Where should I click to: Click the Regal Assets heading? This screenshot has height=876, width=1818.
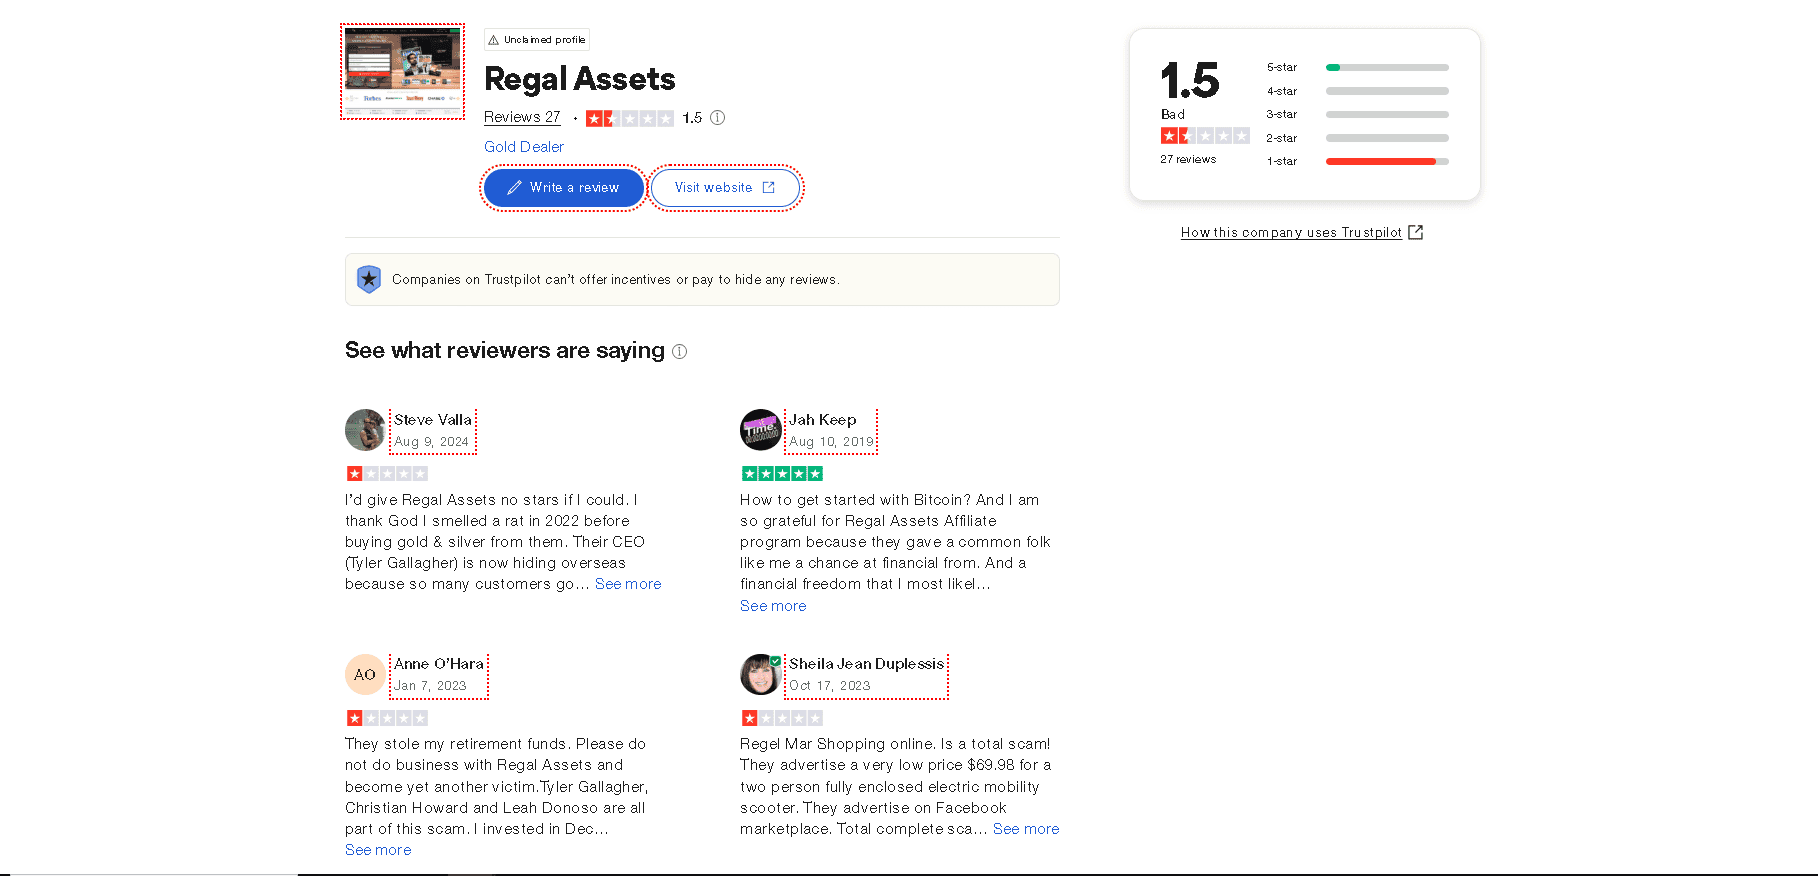point(580,79)
